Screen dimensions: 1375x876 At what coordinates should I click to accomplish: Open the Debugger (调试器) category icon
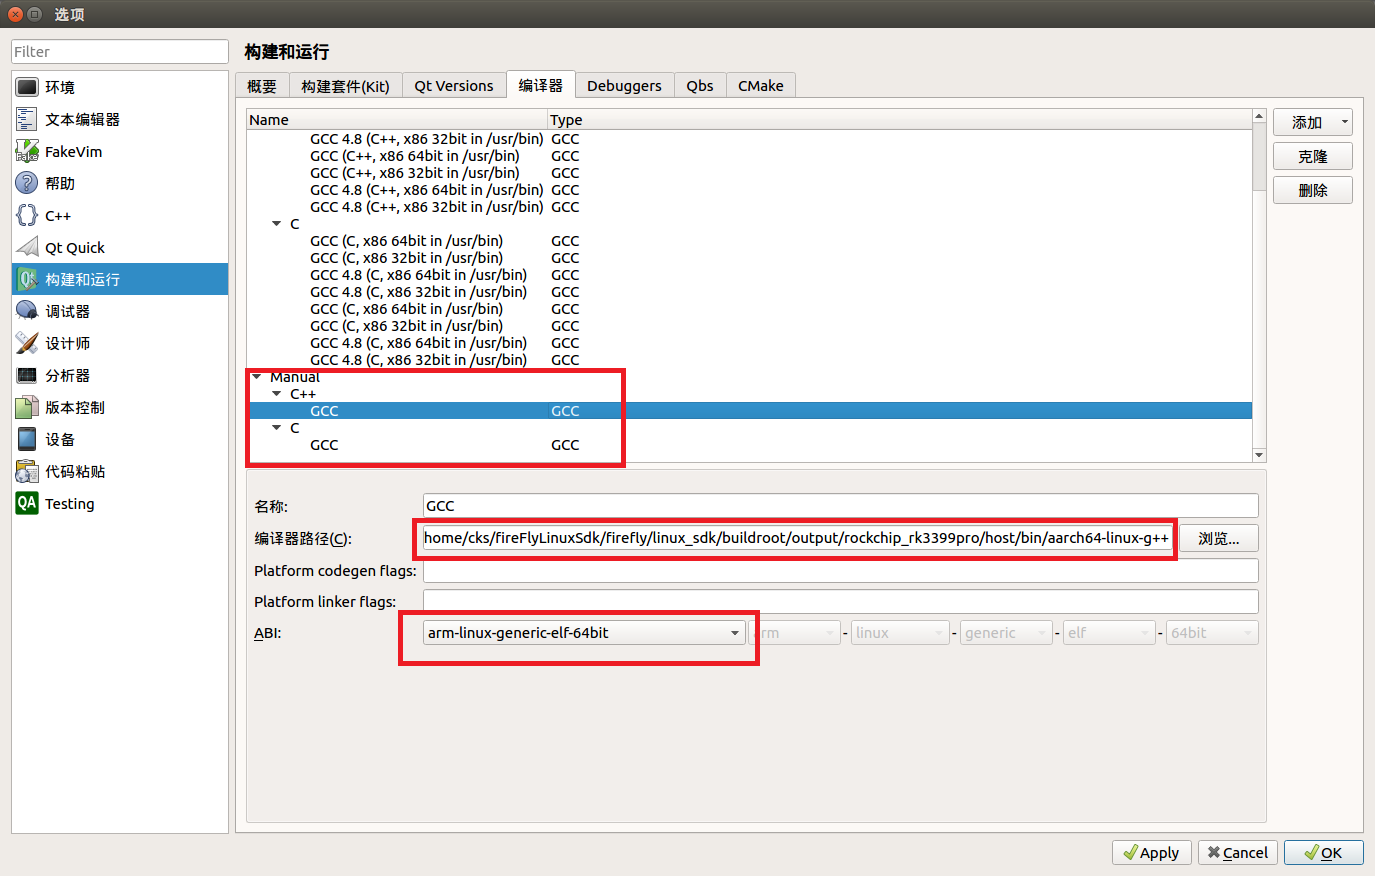click(27, 311)
